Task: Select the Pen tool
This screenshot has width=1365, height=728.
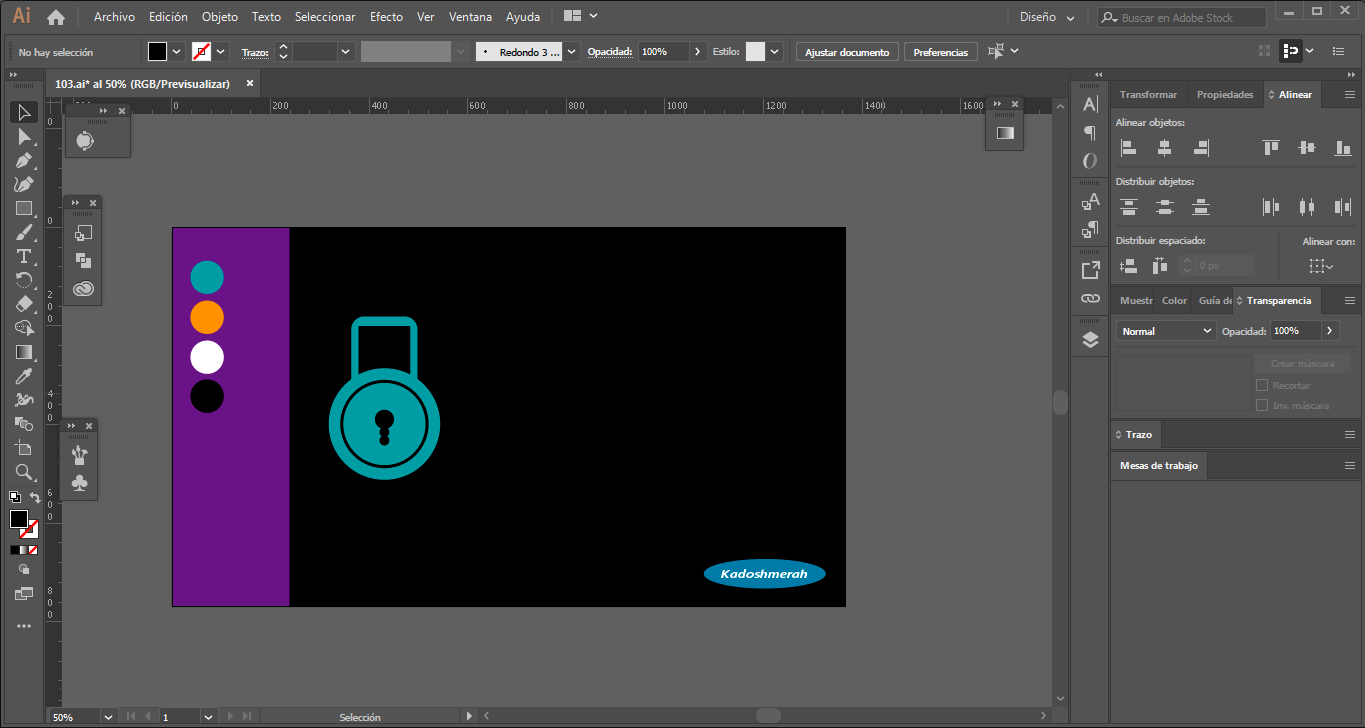Action: [x=24, y=160]
